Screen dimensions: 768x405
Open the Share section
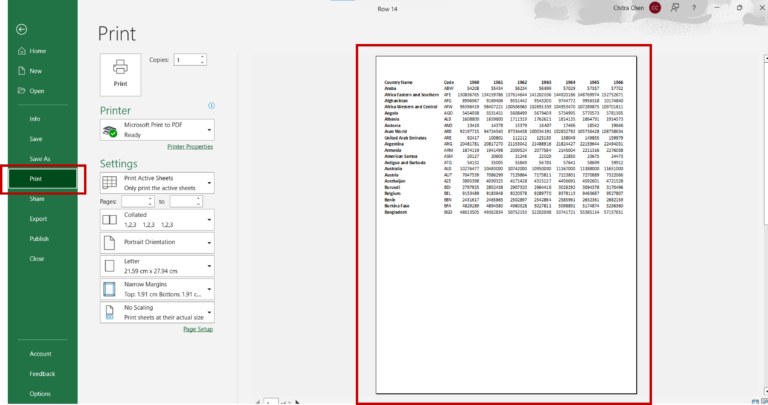click(37, 199)
